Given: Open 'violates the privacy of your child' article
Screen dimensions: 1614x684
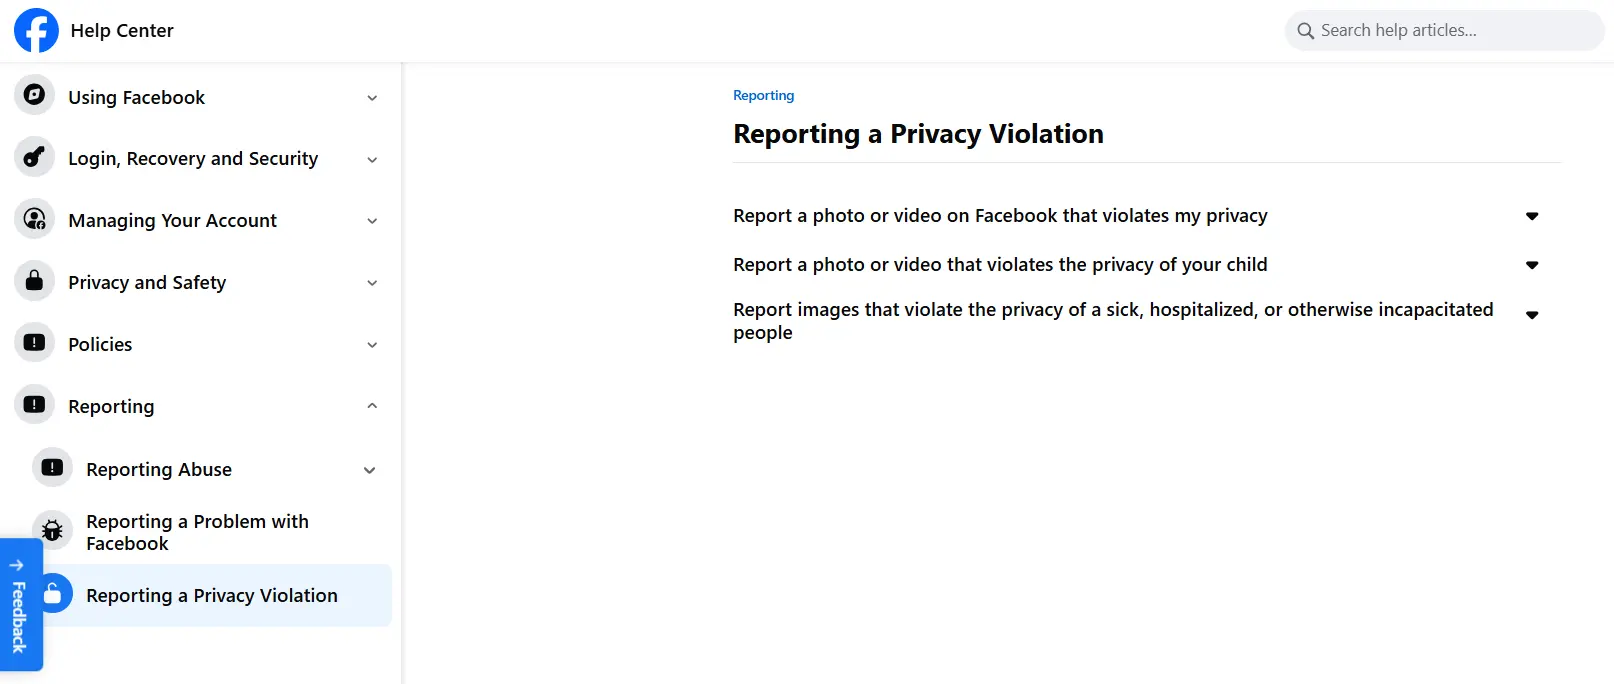Looking at the screenshot, I should pos(1000,265).
